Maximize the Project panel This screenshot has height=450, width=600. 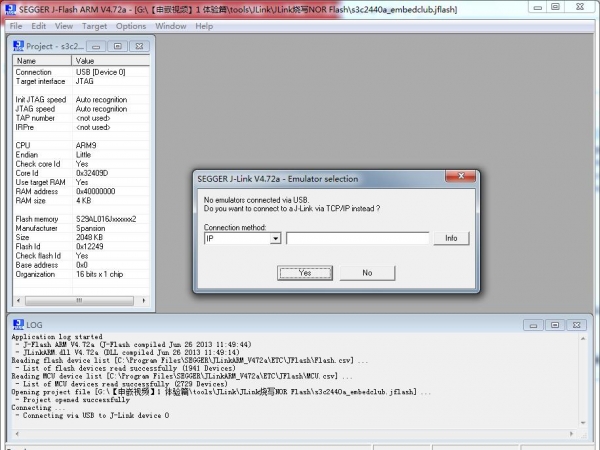[x=117, y=45]
